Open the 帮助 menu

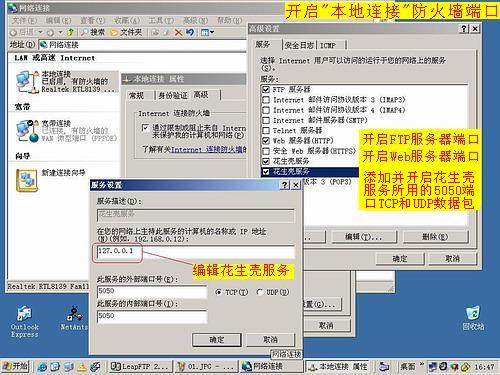coord(229,20)
